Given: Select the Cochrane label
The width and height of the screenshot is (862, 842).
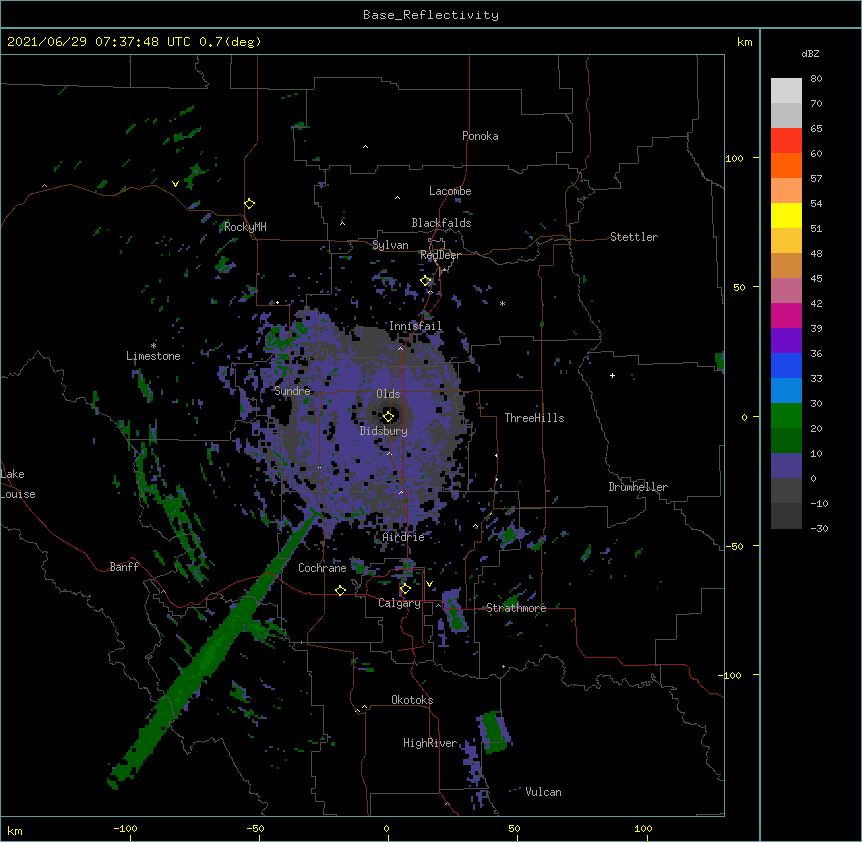Looking at the screenshot, I should pyautogui.click(x=322, y=568).
